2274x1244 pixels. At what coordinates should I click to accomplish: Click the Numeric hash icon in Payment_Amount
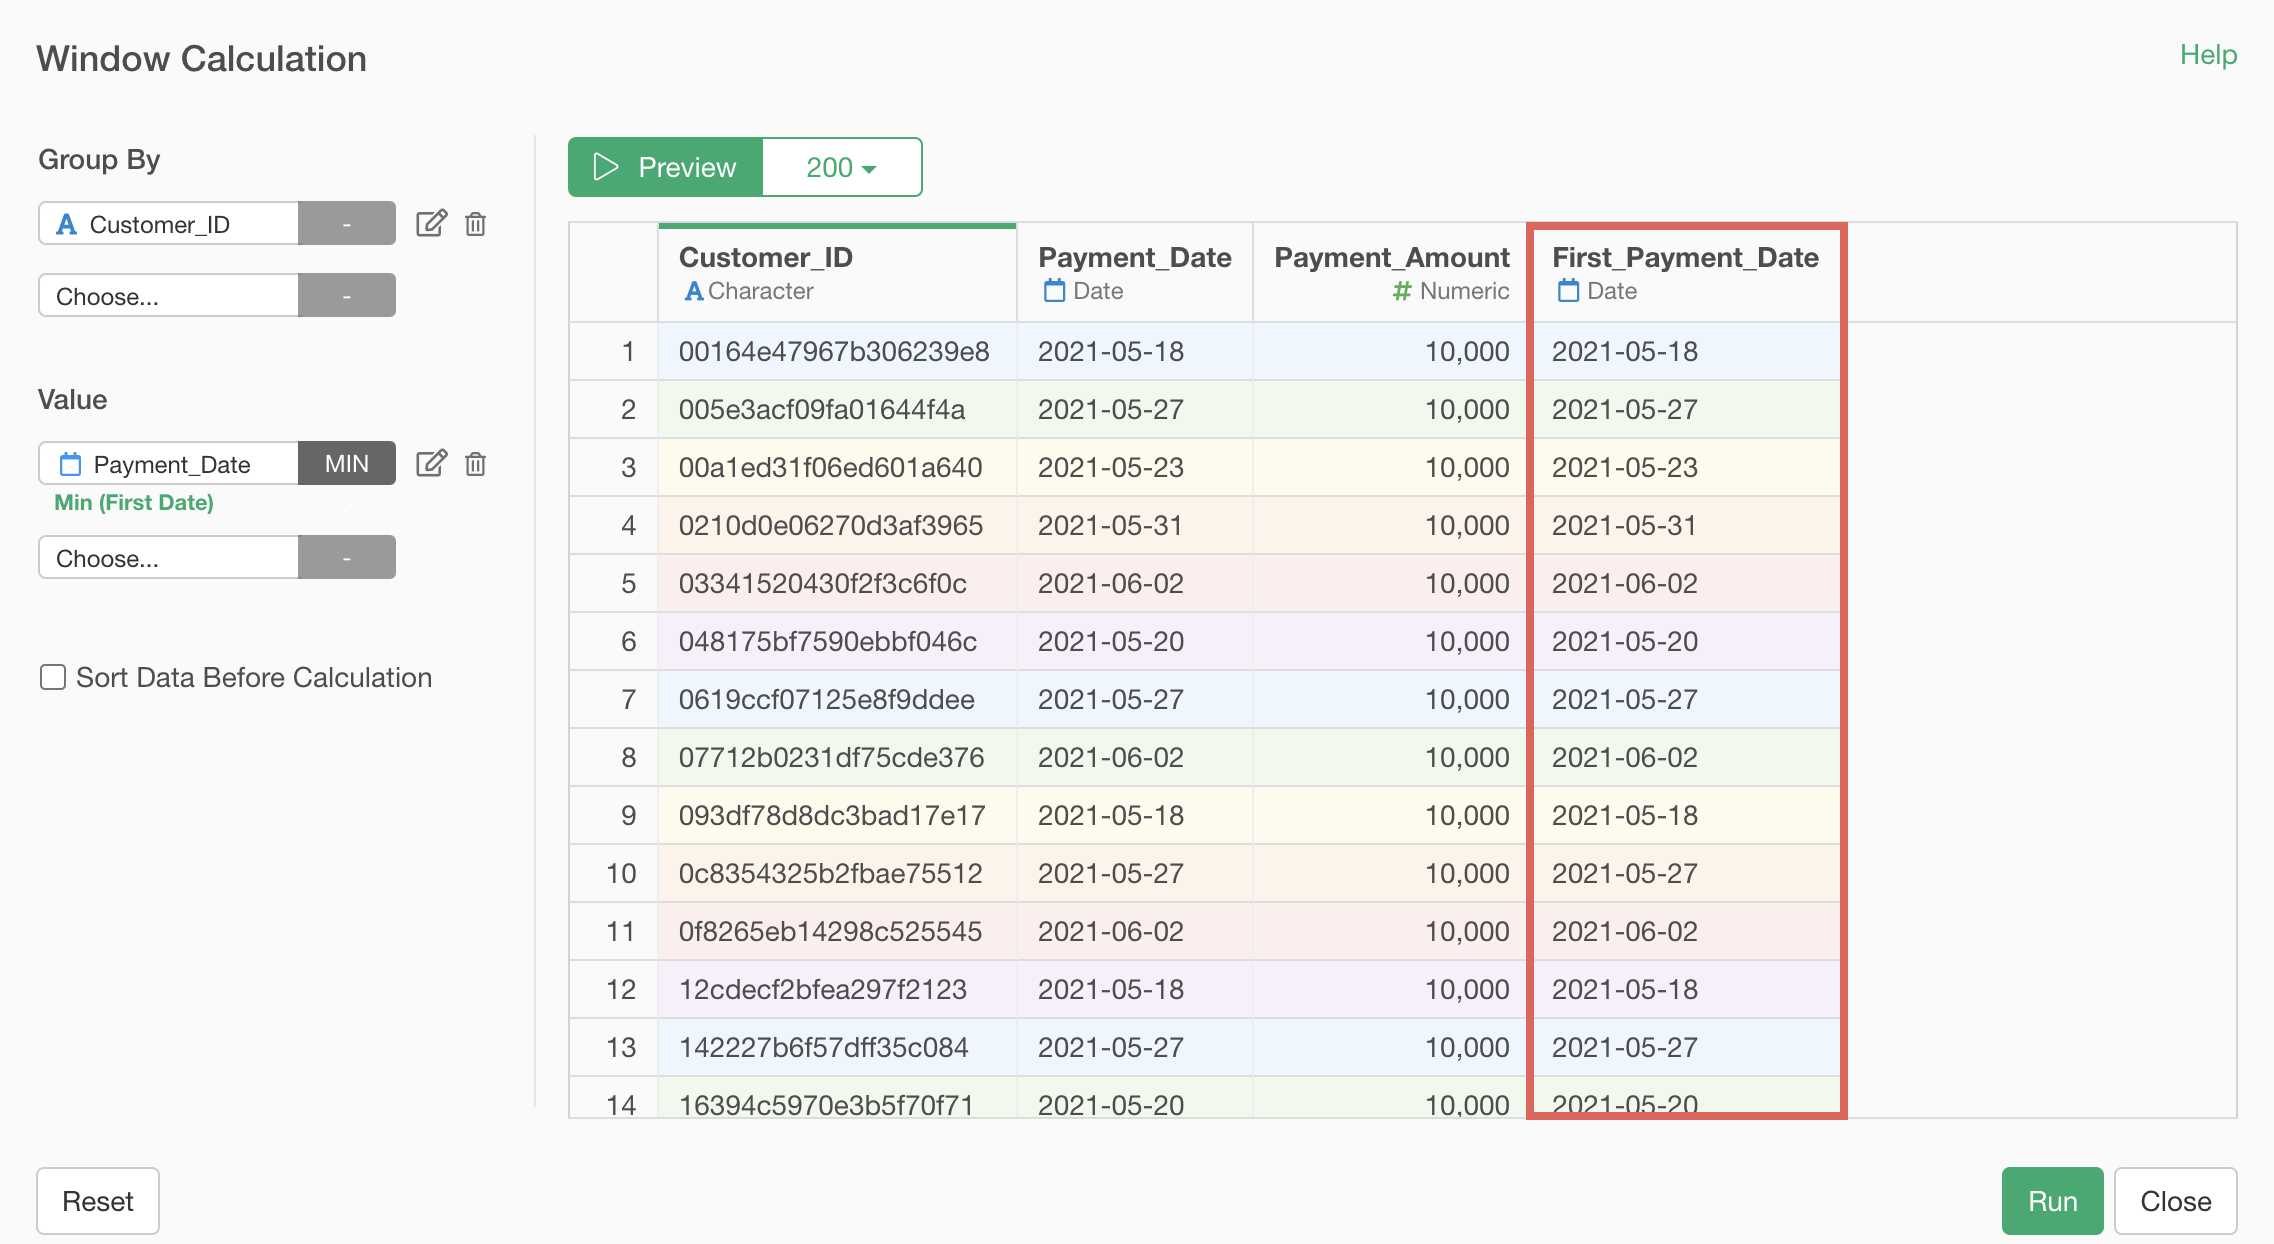coord(1402,291)
